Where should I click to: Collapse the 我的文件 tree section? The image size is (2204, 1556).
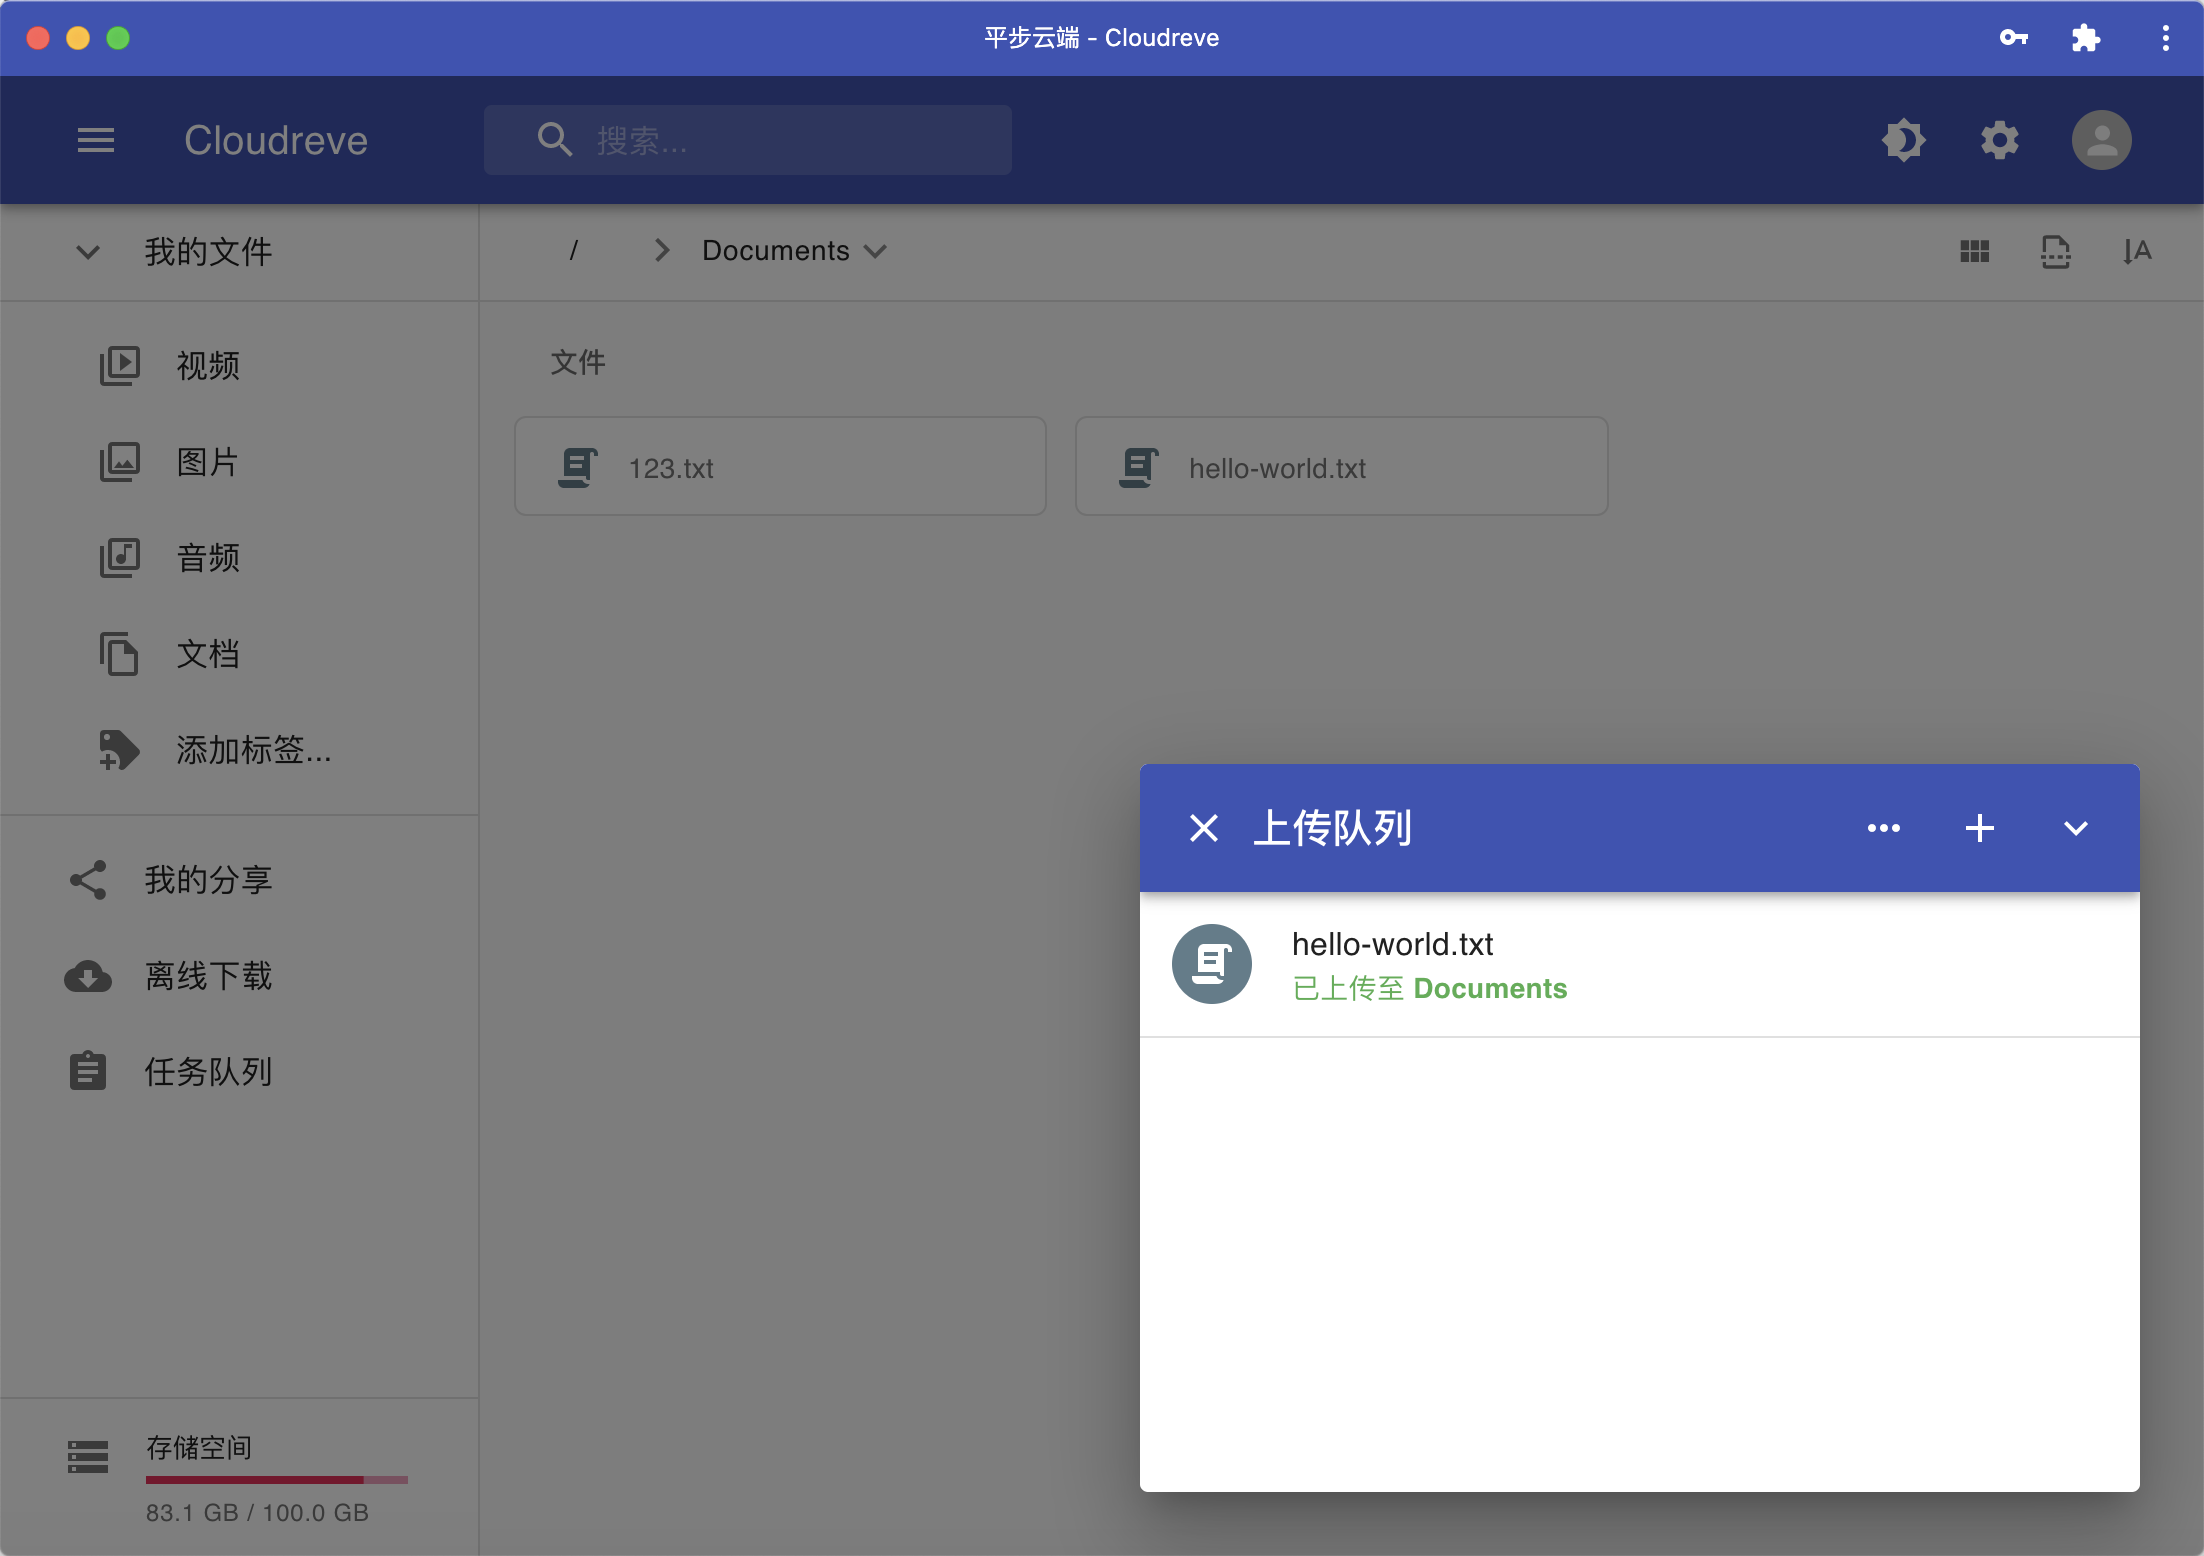pos(88,252)
